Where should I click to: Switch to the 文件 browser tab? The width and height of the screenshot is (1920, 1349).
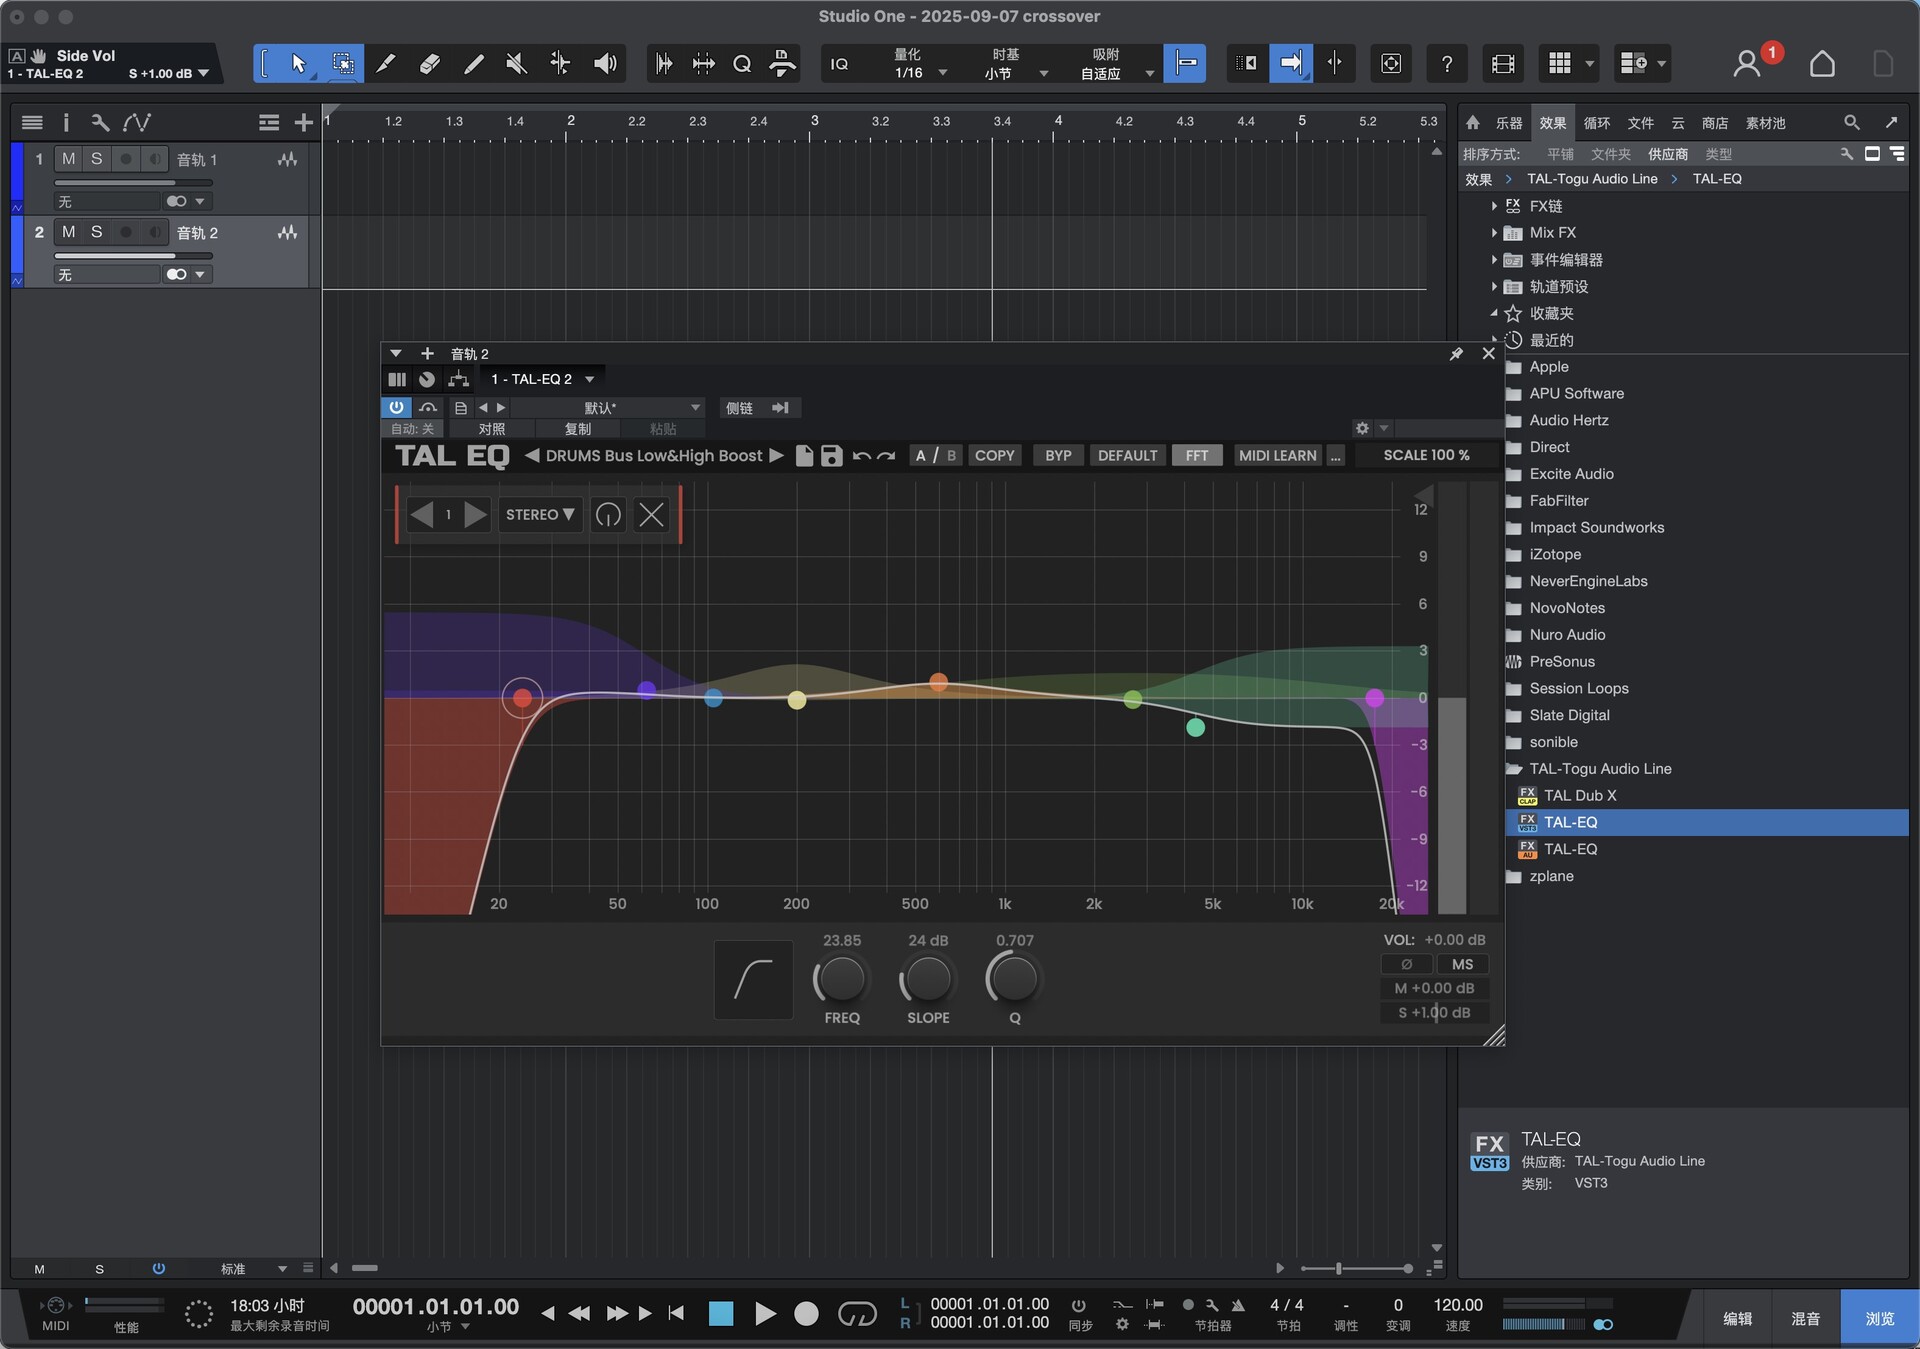click(x=1640, y=123)
